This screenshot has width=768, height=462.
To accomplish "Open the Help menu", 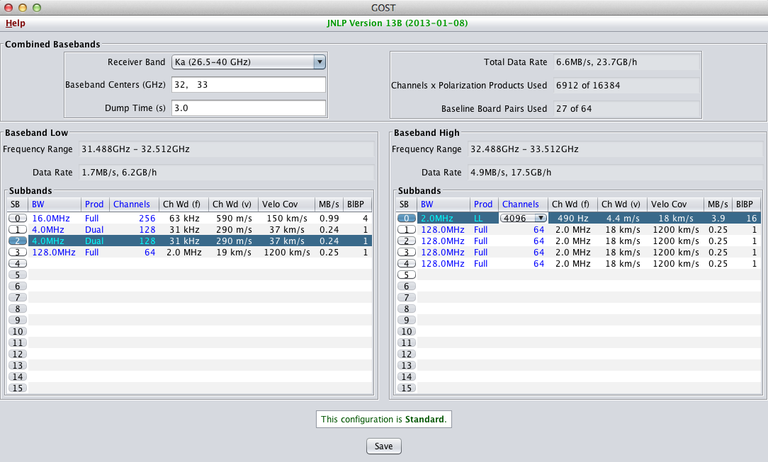I will coord(16,22).
